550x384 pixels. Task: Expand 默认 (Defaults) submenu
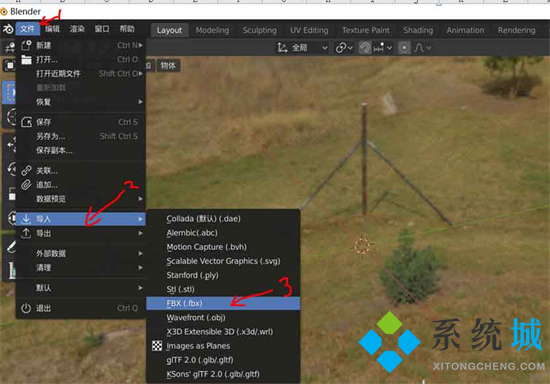[x=81, y=288]
